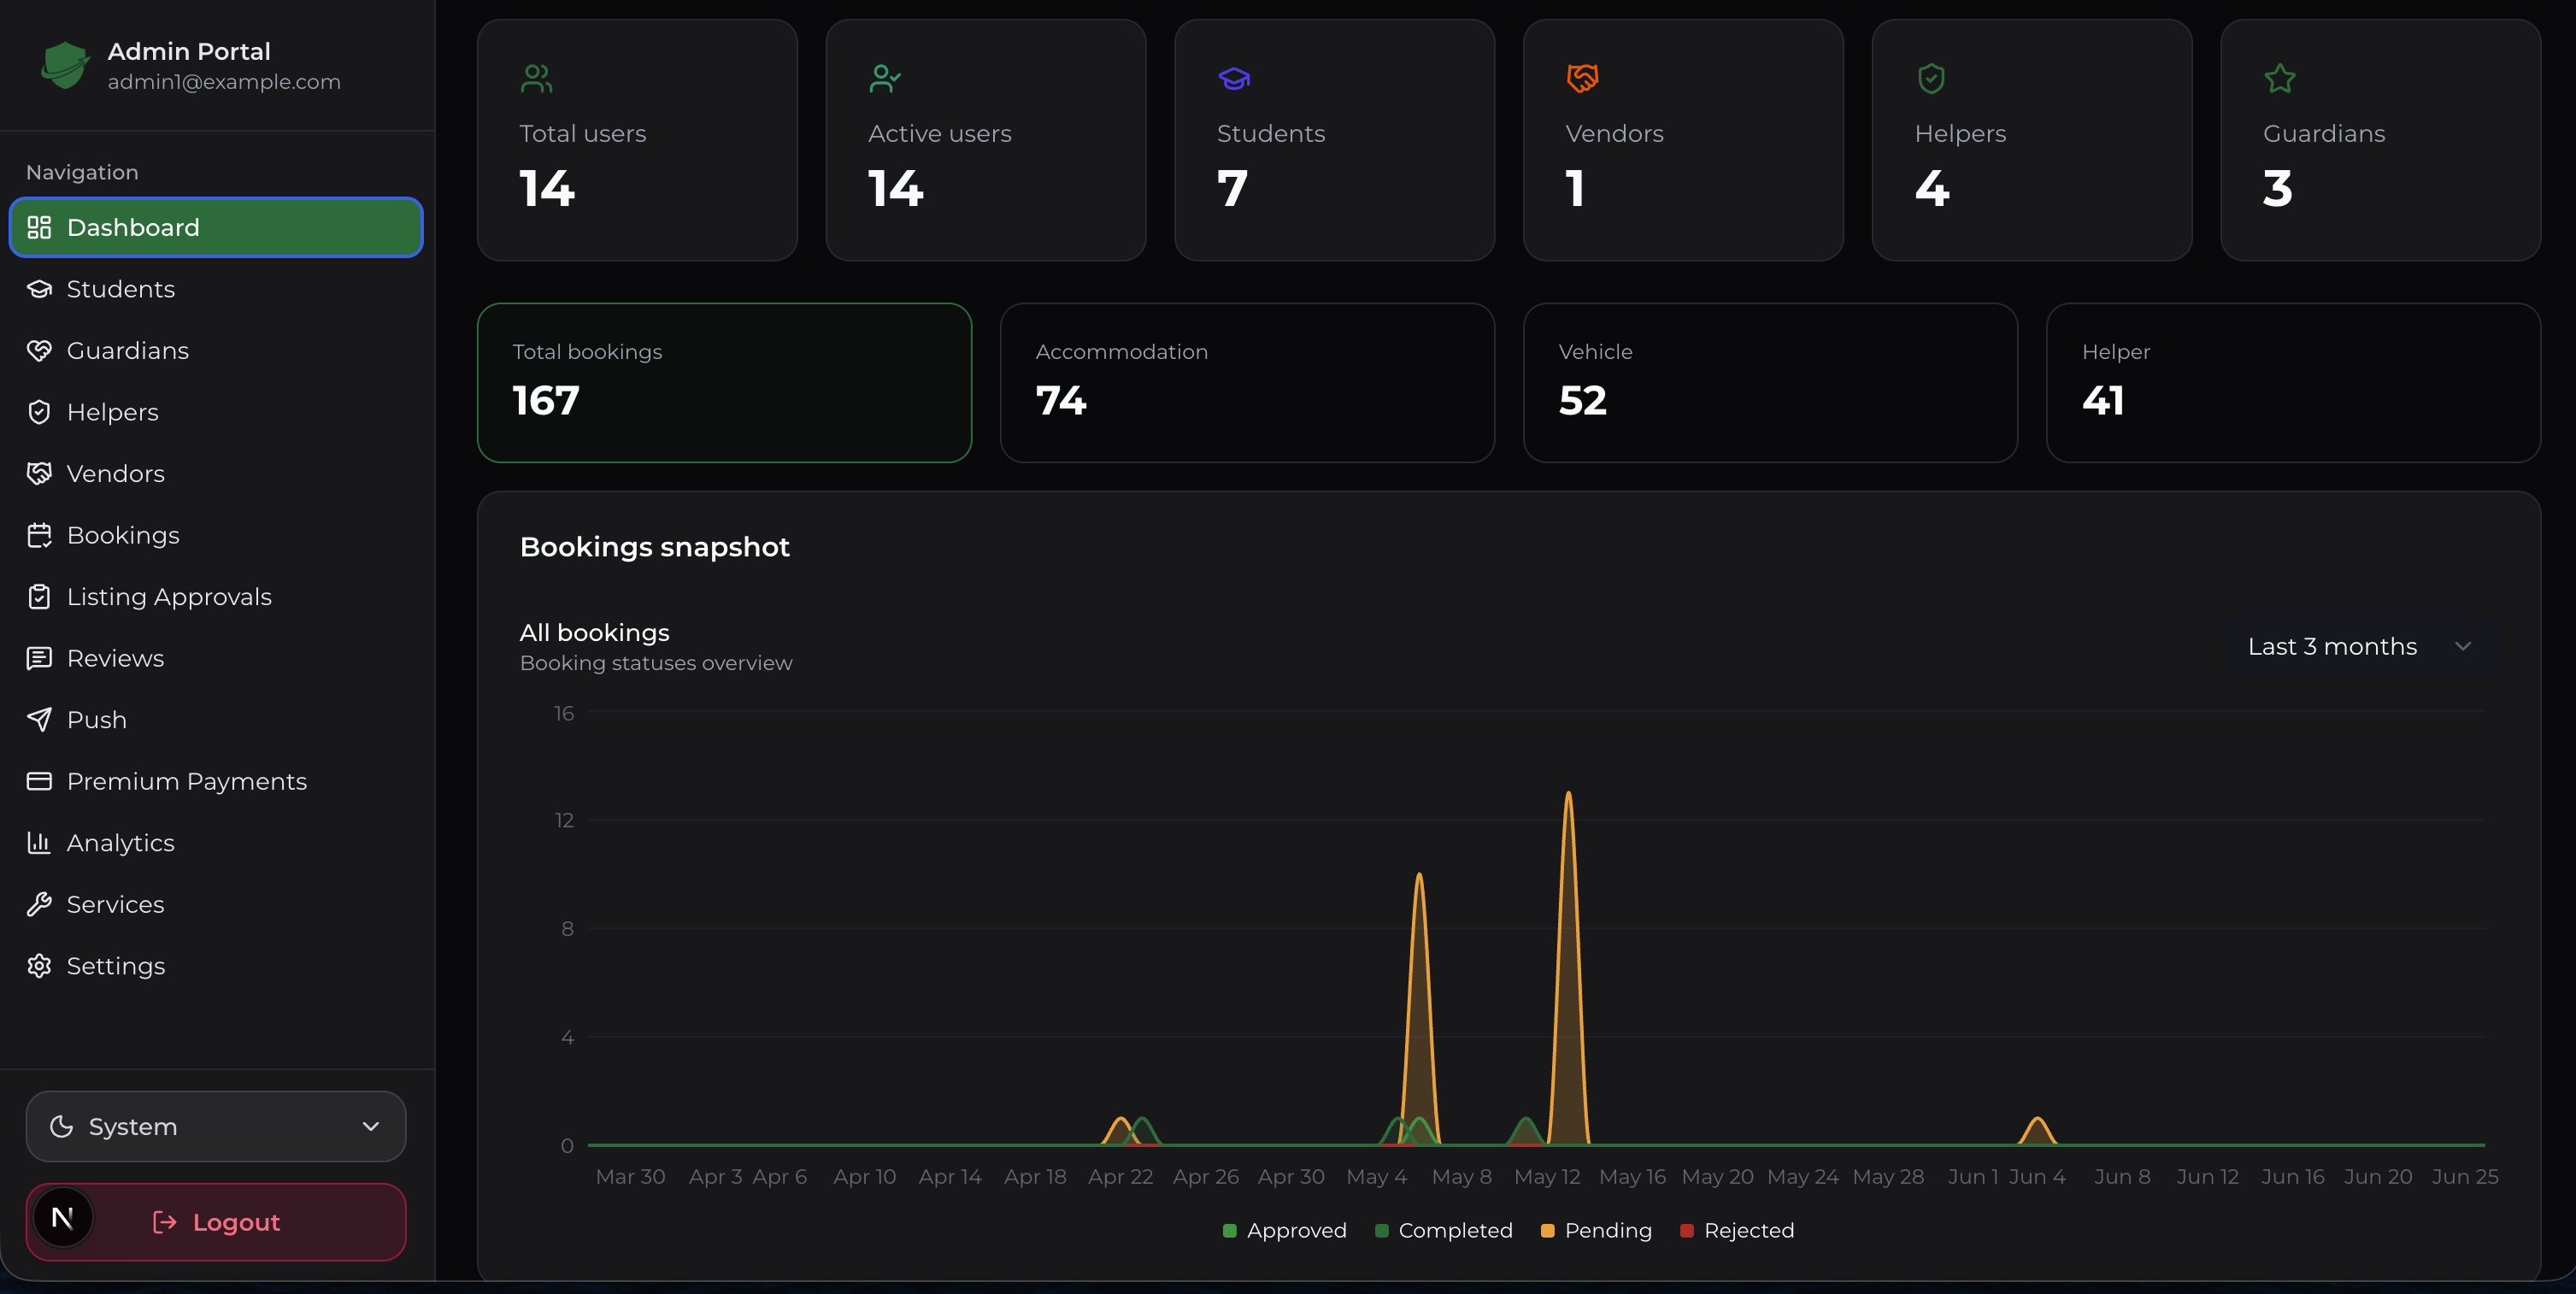Click the Logout button
The image size is (2576, 1294).
pos(216,1223)
